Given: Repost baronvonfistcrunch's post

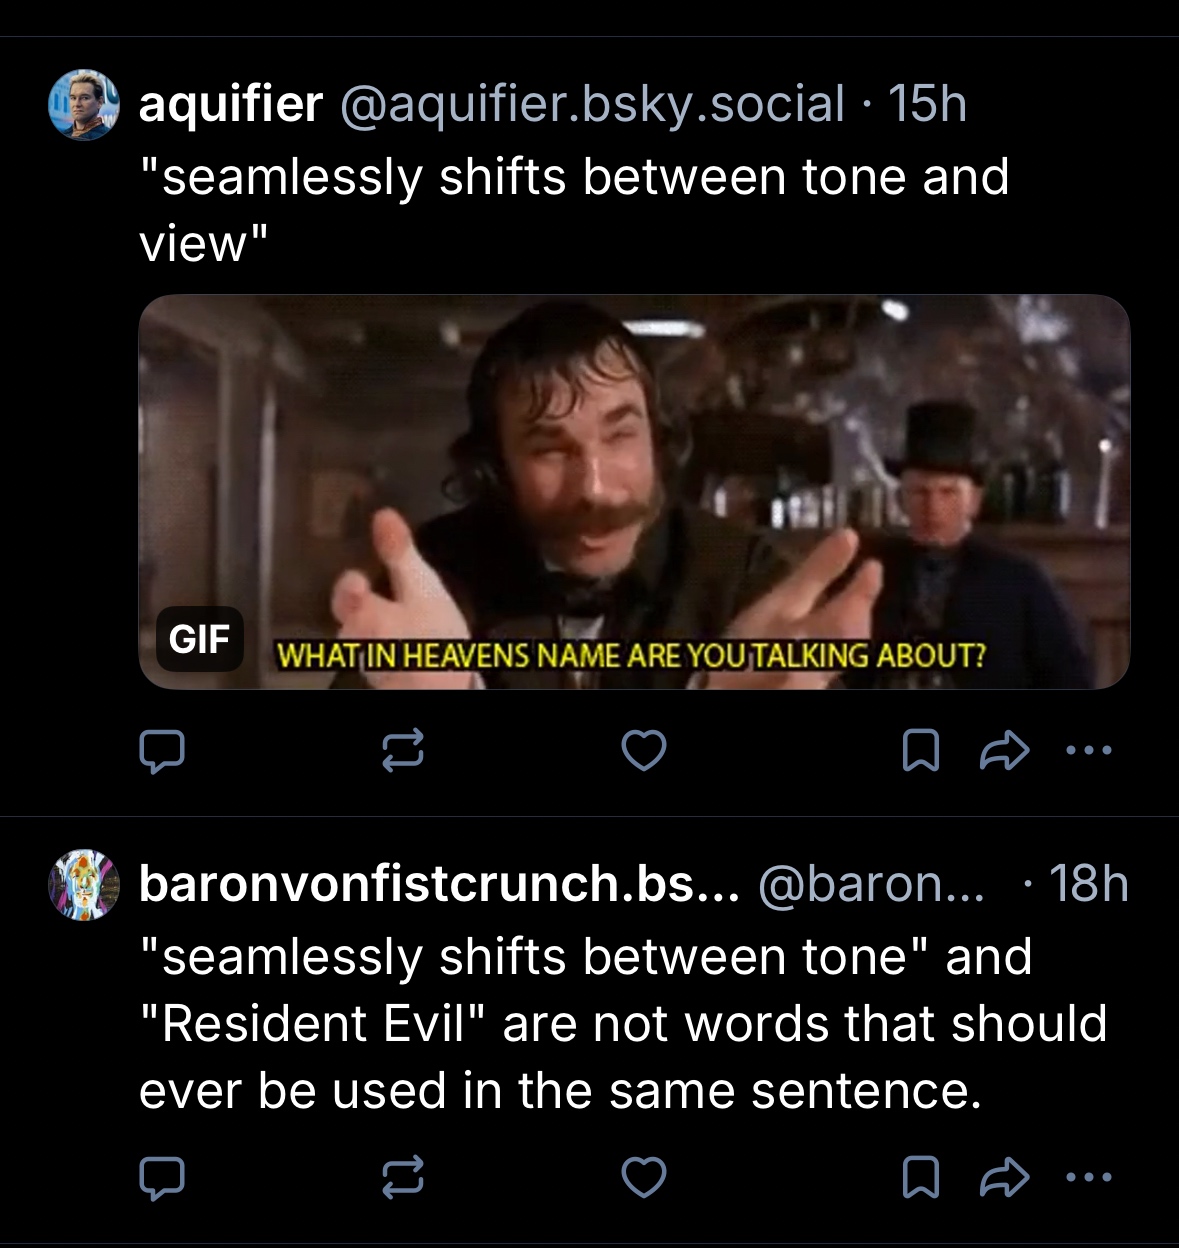Looking at the screenshot, I should (x=403, y=1178).
